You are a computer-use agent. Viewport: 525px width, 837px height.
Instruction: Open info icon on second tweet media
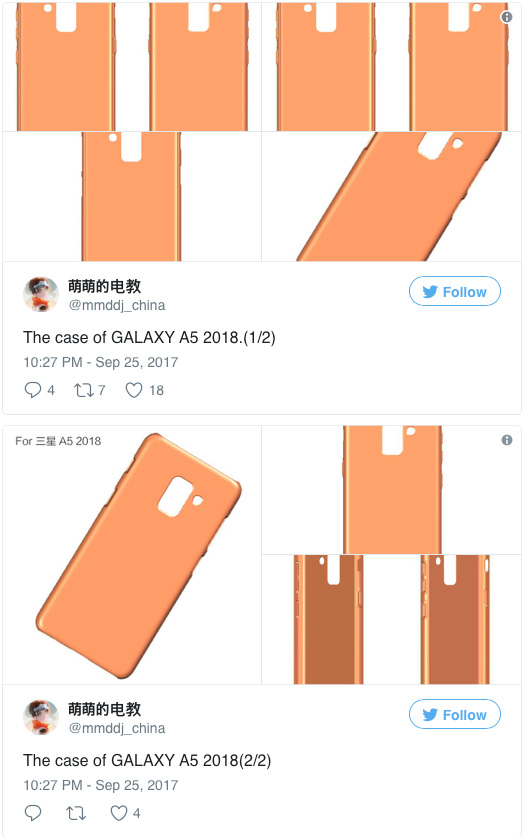[x=507, y=440]
